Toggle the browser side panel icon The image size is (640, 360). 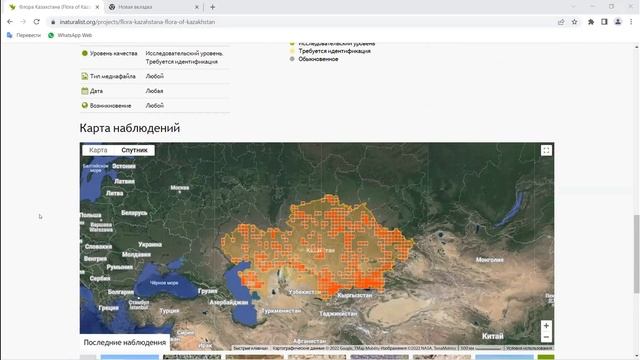click(x=604, y=22)
